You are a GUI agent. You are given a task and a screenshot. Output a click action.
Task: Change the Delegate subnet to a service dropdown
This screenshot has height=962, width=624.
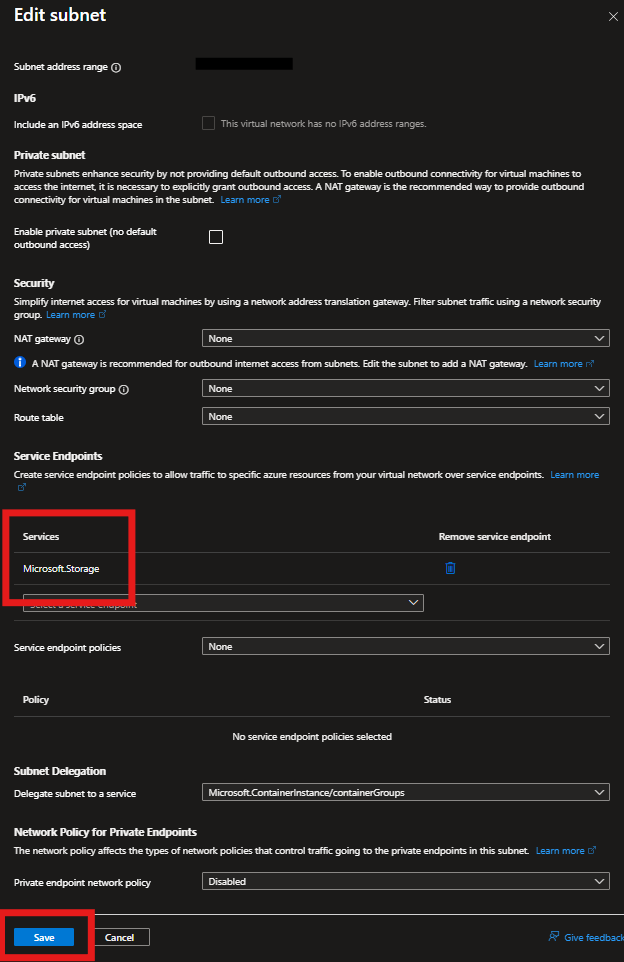[405, 793]
